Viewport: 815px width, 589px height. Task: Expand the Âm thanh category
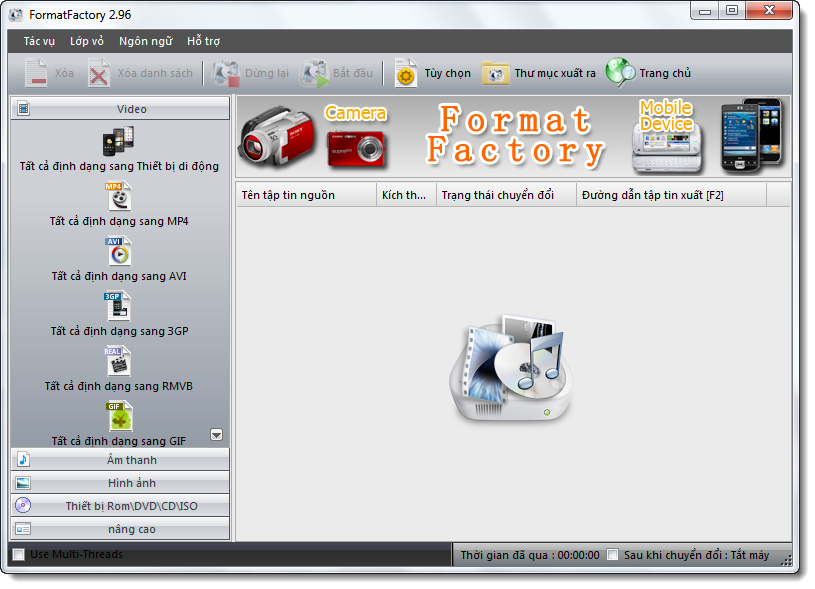[x=120, y=460]
